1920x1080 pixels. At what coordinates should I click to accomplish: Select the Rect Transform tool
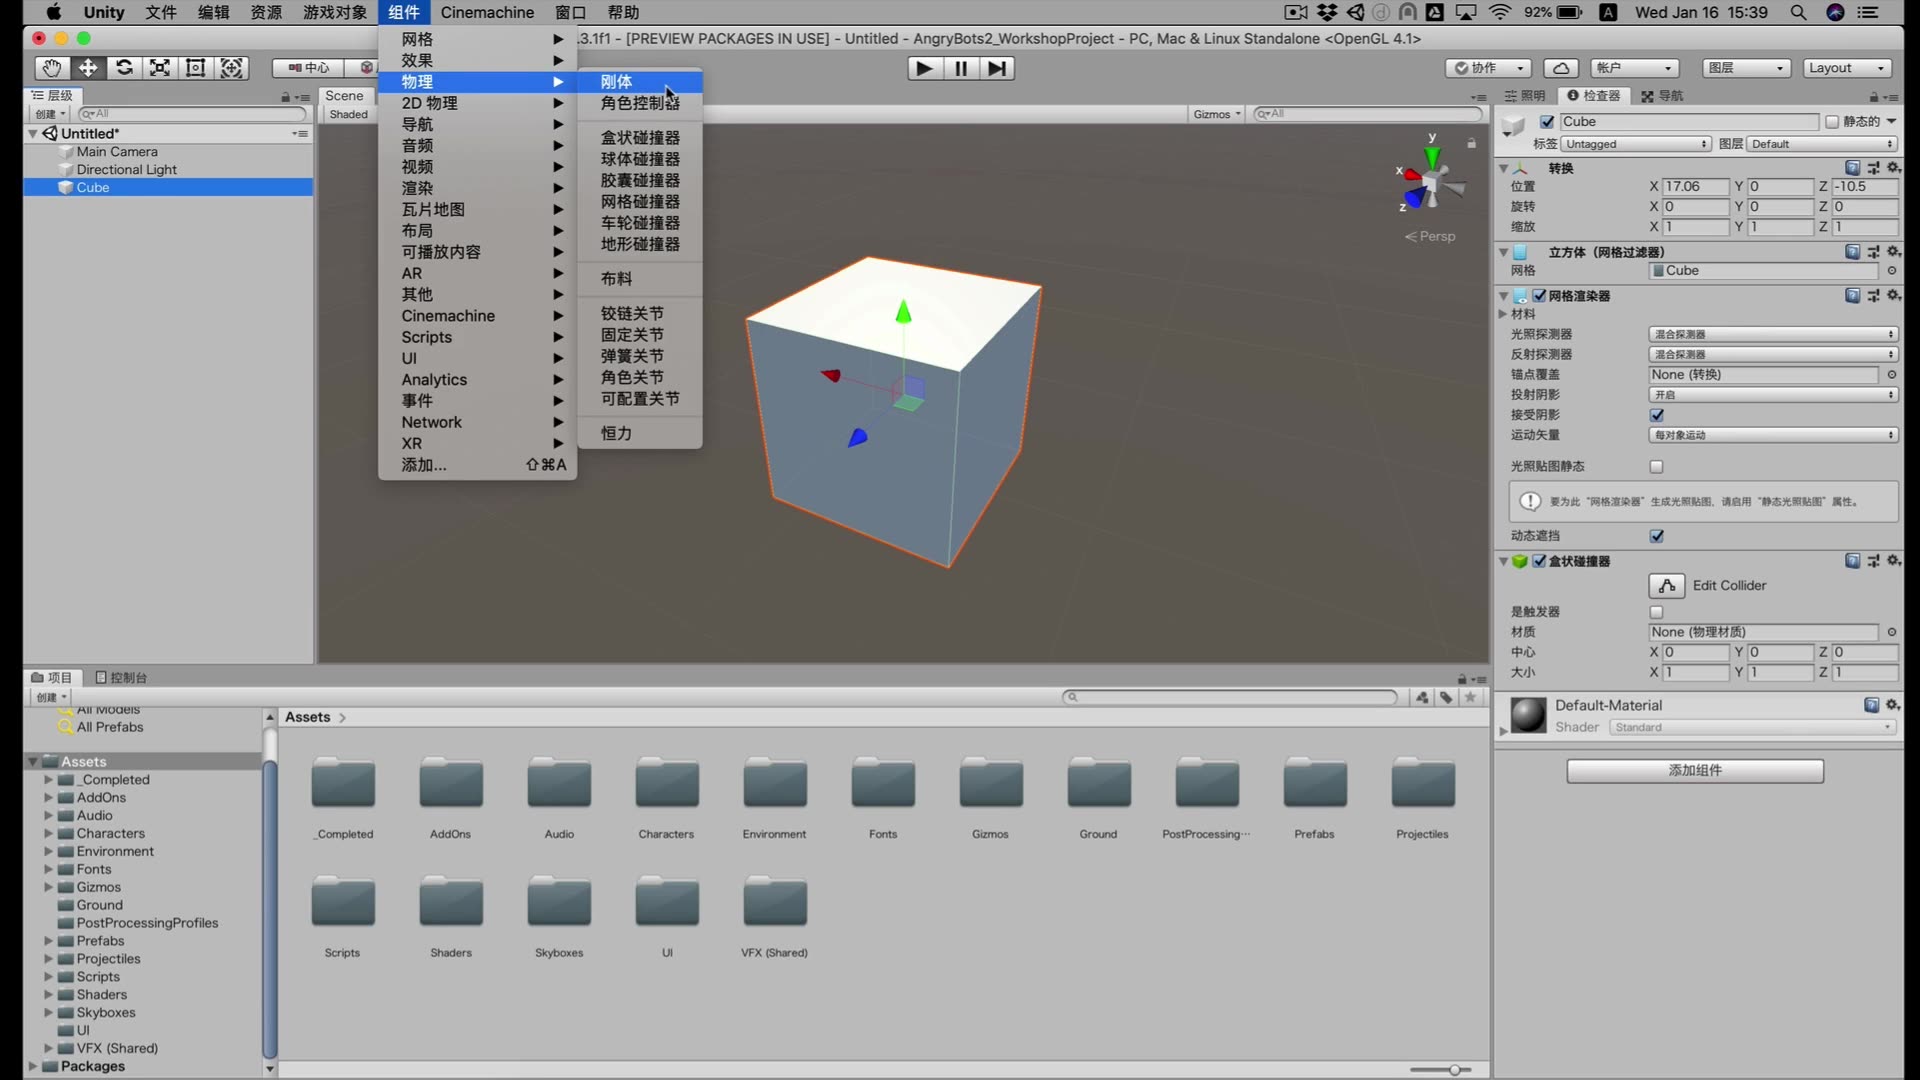pos(196,68)
